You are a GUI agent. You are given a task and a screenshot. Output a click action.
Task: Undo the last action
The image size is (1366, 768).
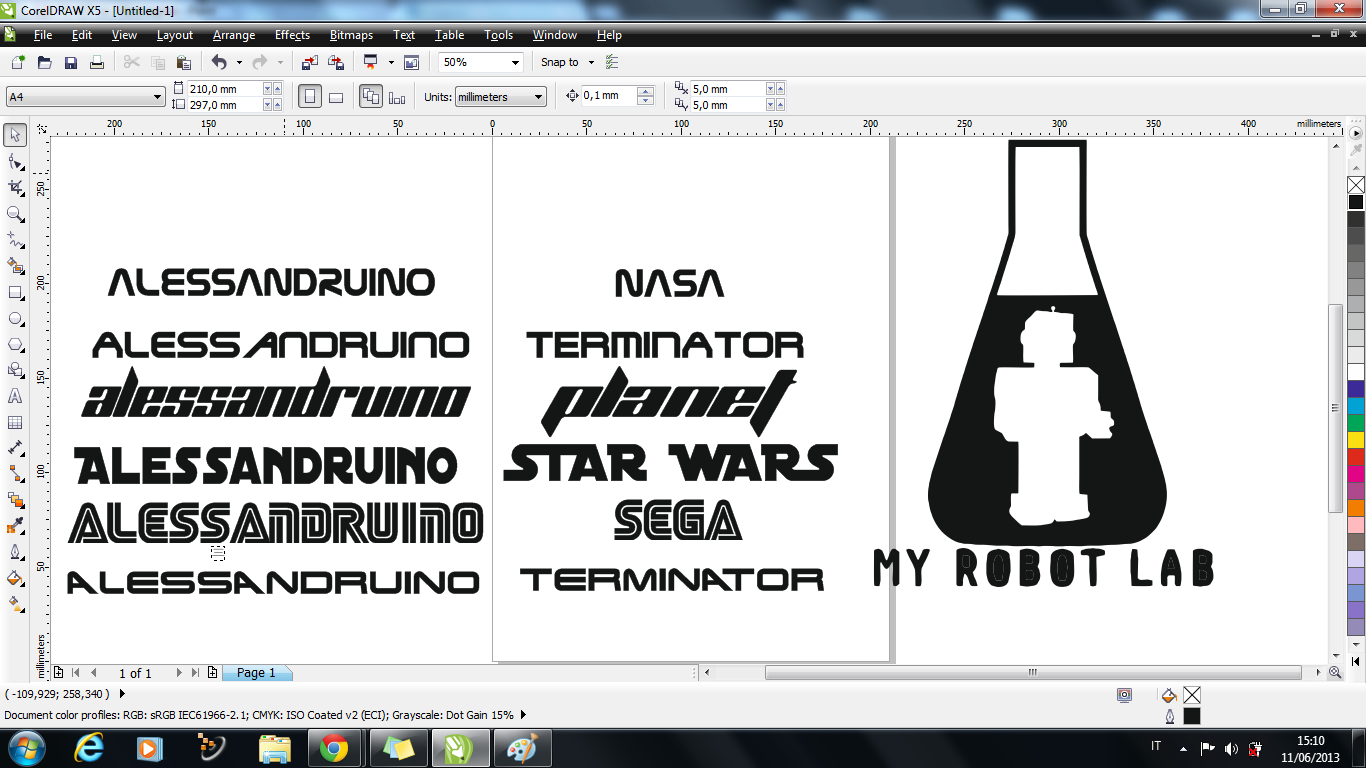pos(219,62)
